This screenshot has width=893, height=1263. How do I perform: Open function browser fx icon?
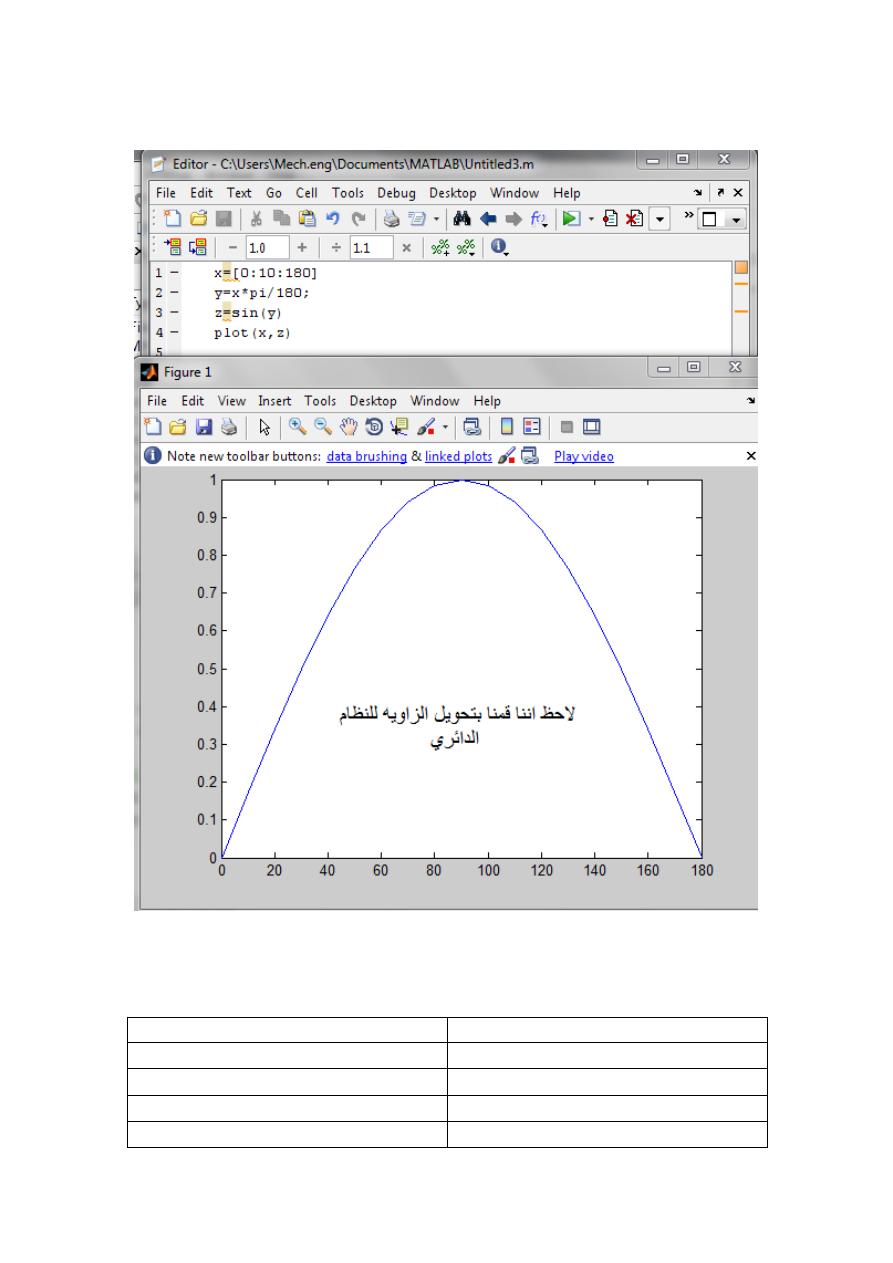click(539, 218)
